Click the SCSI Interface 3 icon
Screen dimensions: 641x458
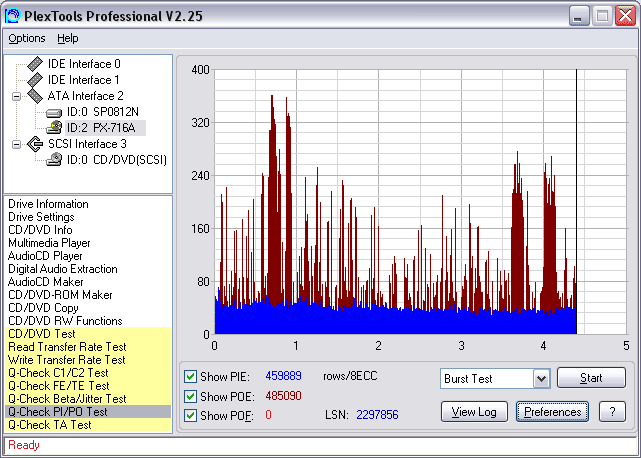pos(36,144)
